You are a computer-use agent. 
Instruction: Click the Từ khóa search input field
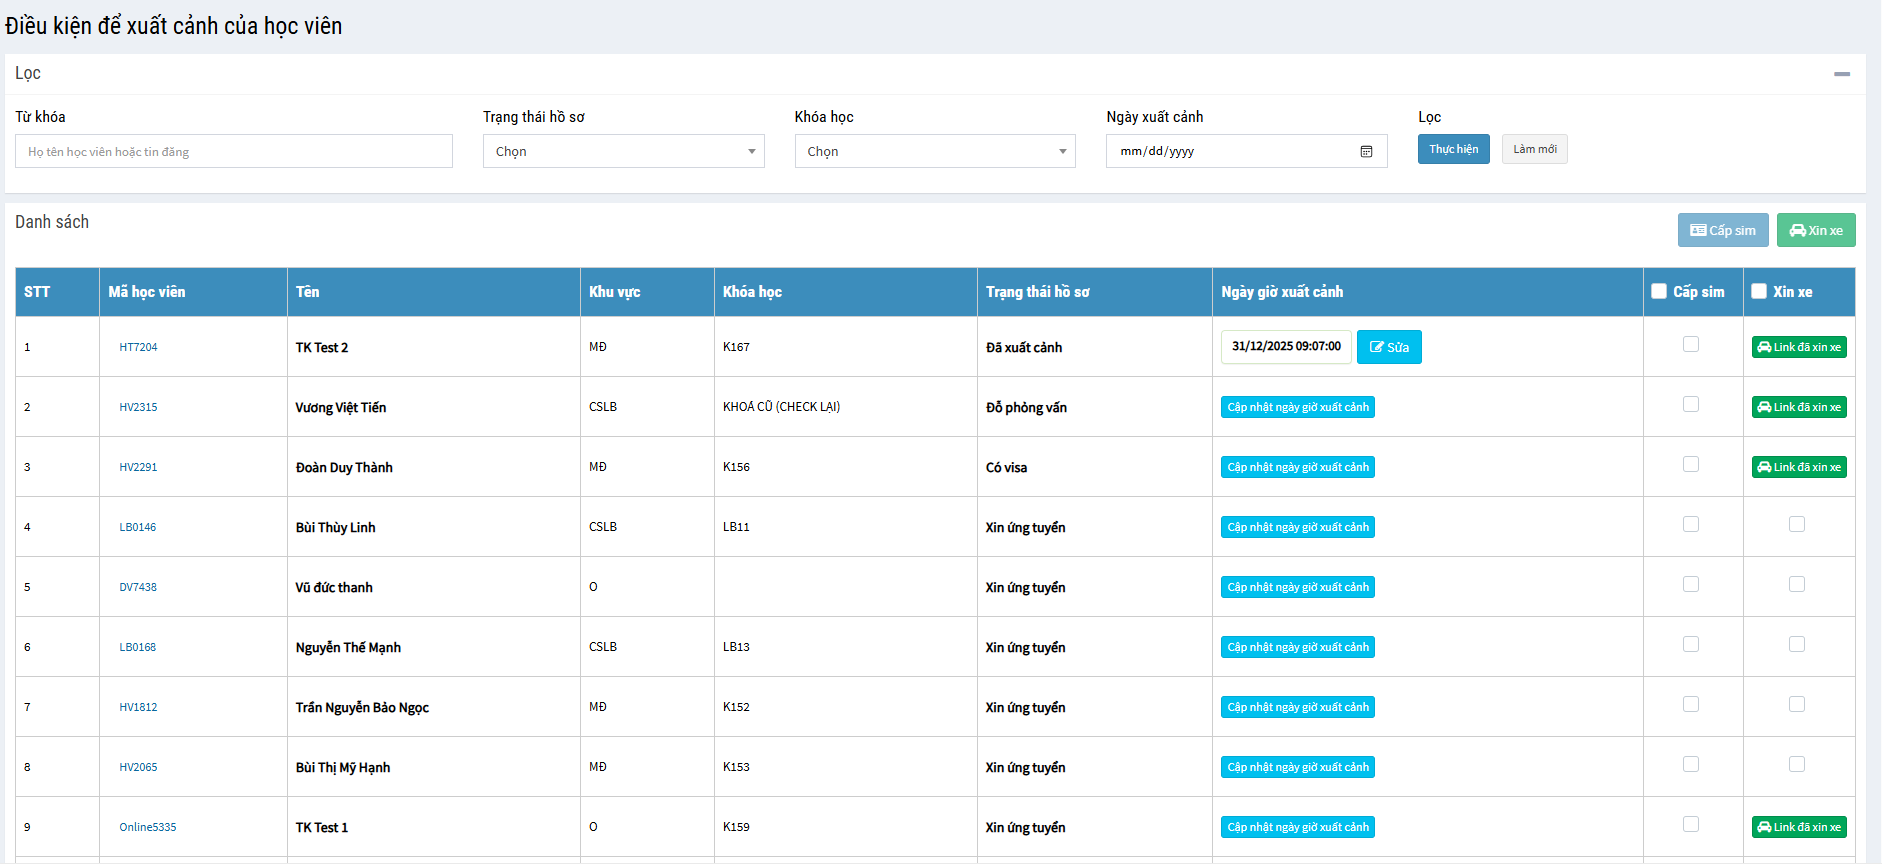pos(233,152)
